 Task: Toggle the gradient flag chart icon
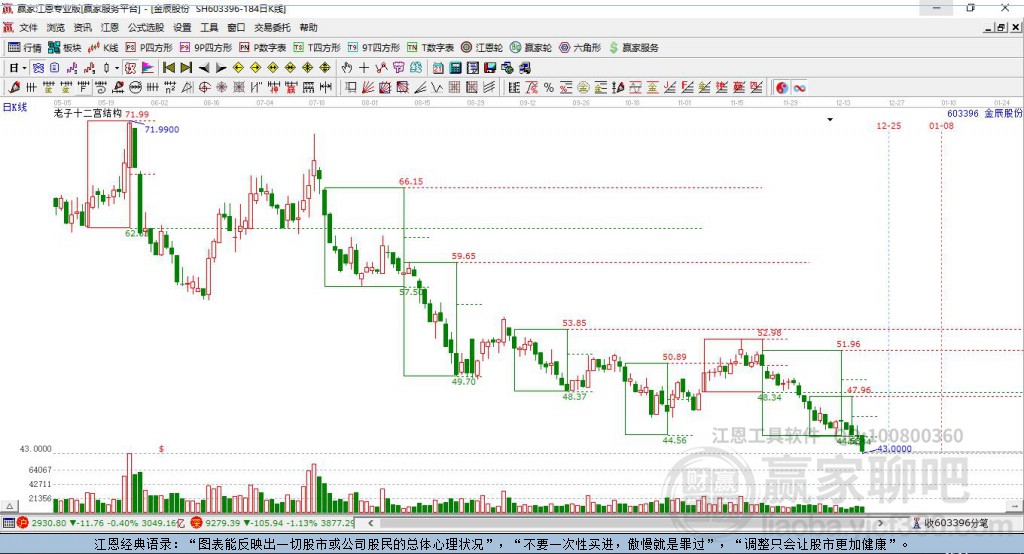coord(148,68)
